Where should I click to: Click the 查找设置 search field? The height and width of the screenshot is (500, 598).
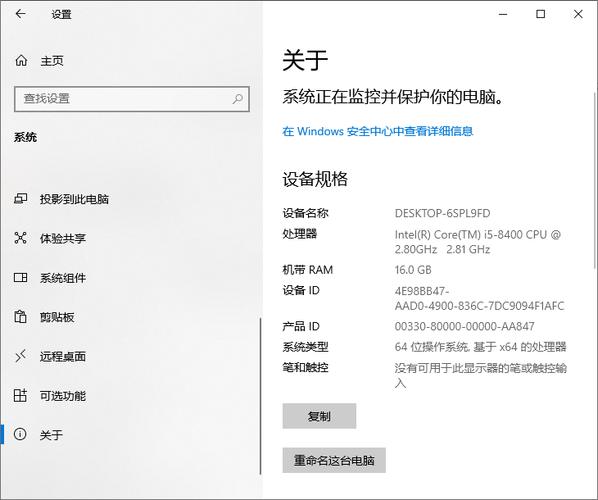[132, 99]
